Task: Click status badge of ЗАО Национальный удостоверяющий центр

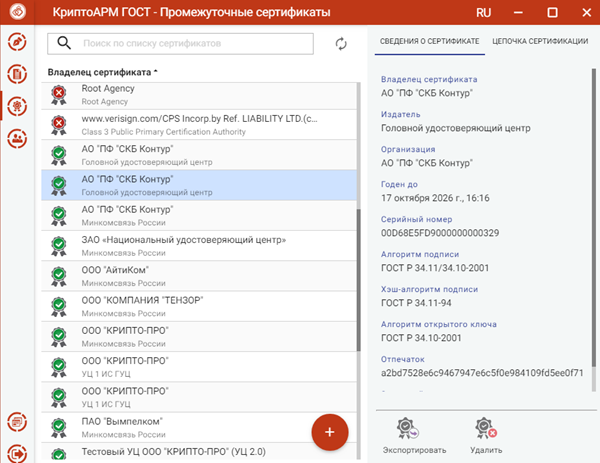Action: click(59, 246)
